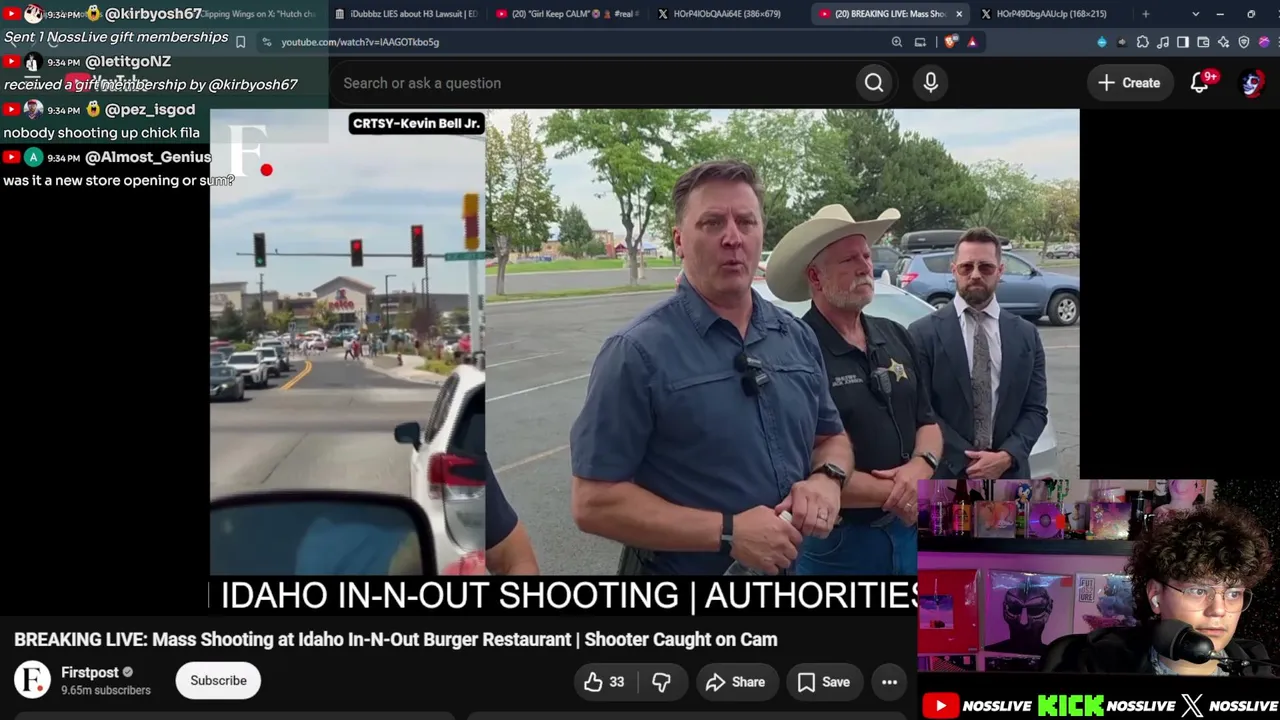This screenshot has width=1280, height=720.
Task: Open the more actions ellipsis menu
Action: click(889, 682)
